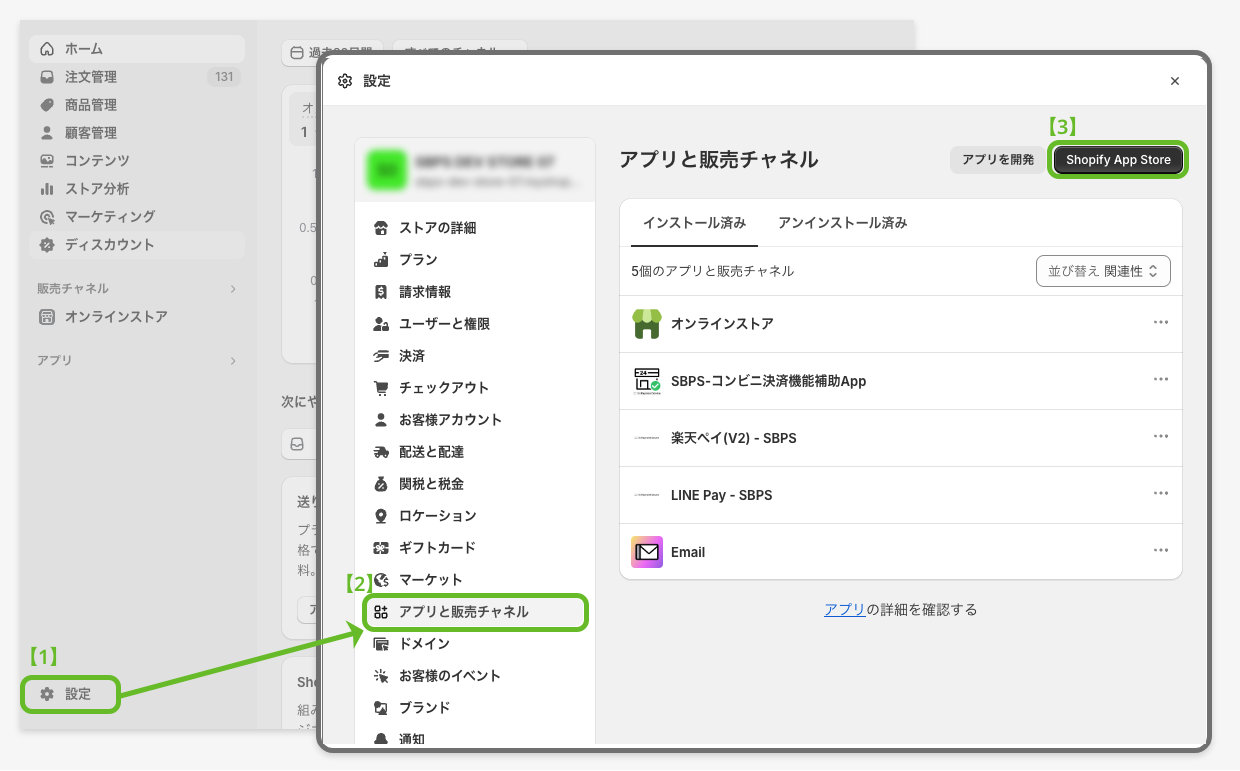Expand the 販売チャネル section chevron
1240x771 pixels.
coord(233,289)
